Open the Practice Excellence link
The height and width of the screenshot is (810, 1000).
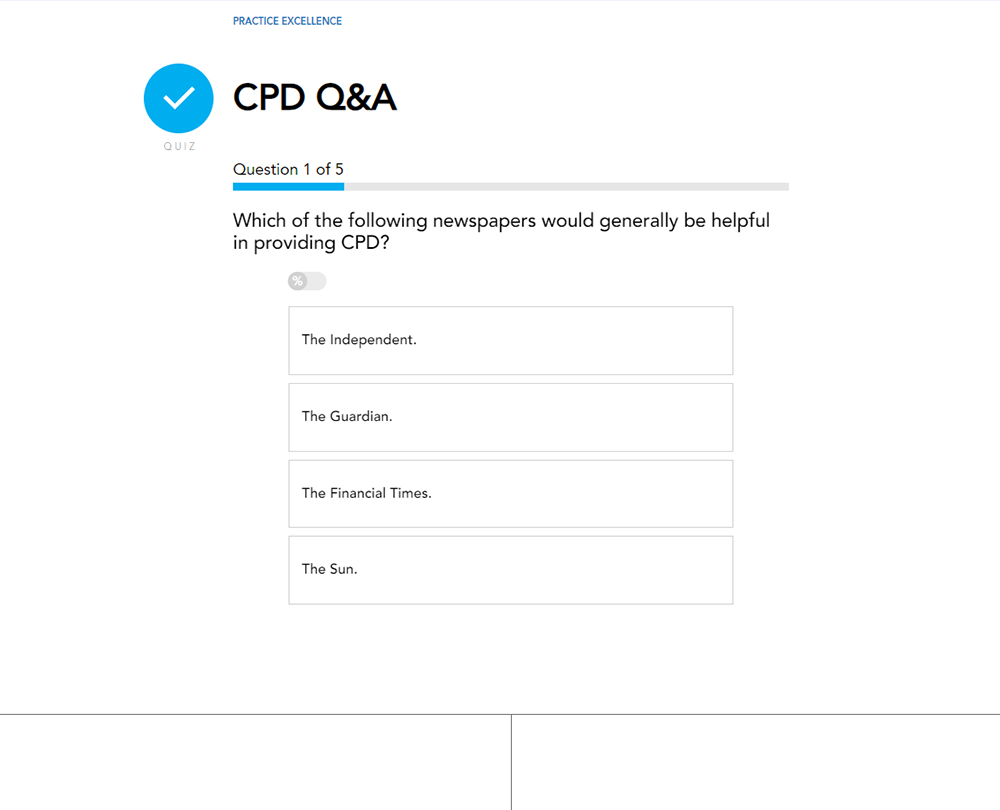(x=287, y=21)
